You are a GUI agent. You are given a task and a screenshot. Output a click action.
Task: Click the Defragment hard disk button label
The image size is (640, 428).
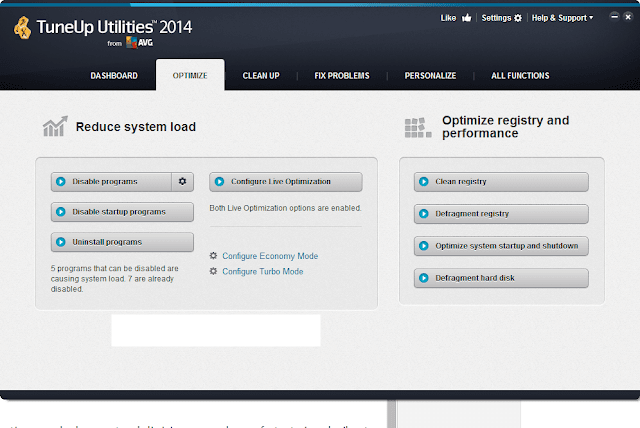pos(475,278)
